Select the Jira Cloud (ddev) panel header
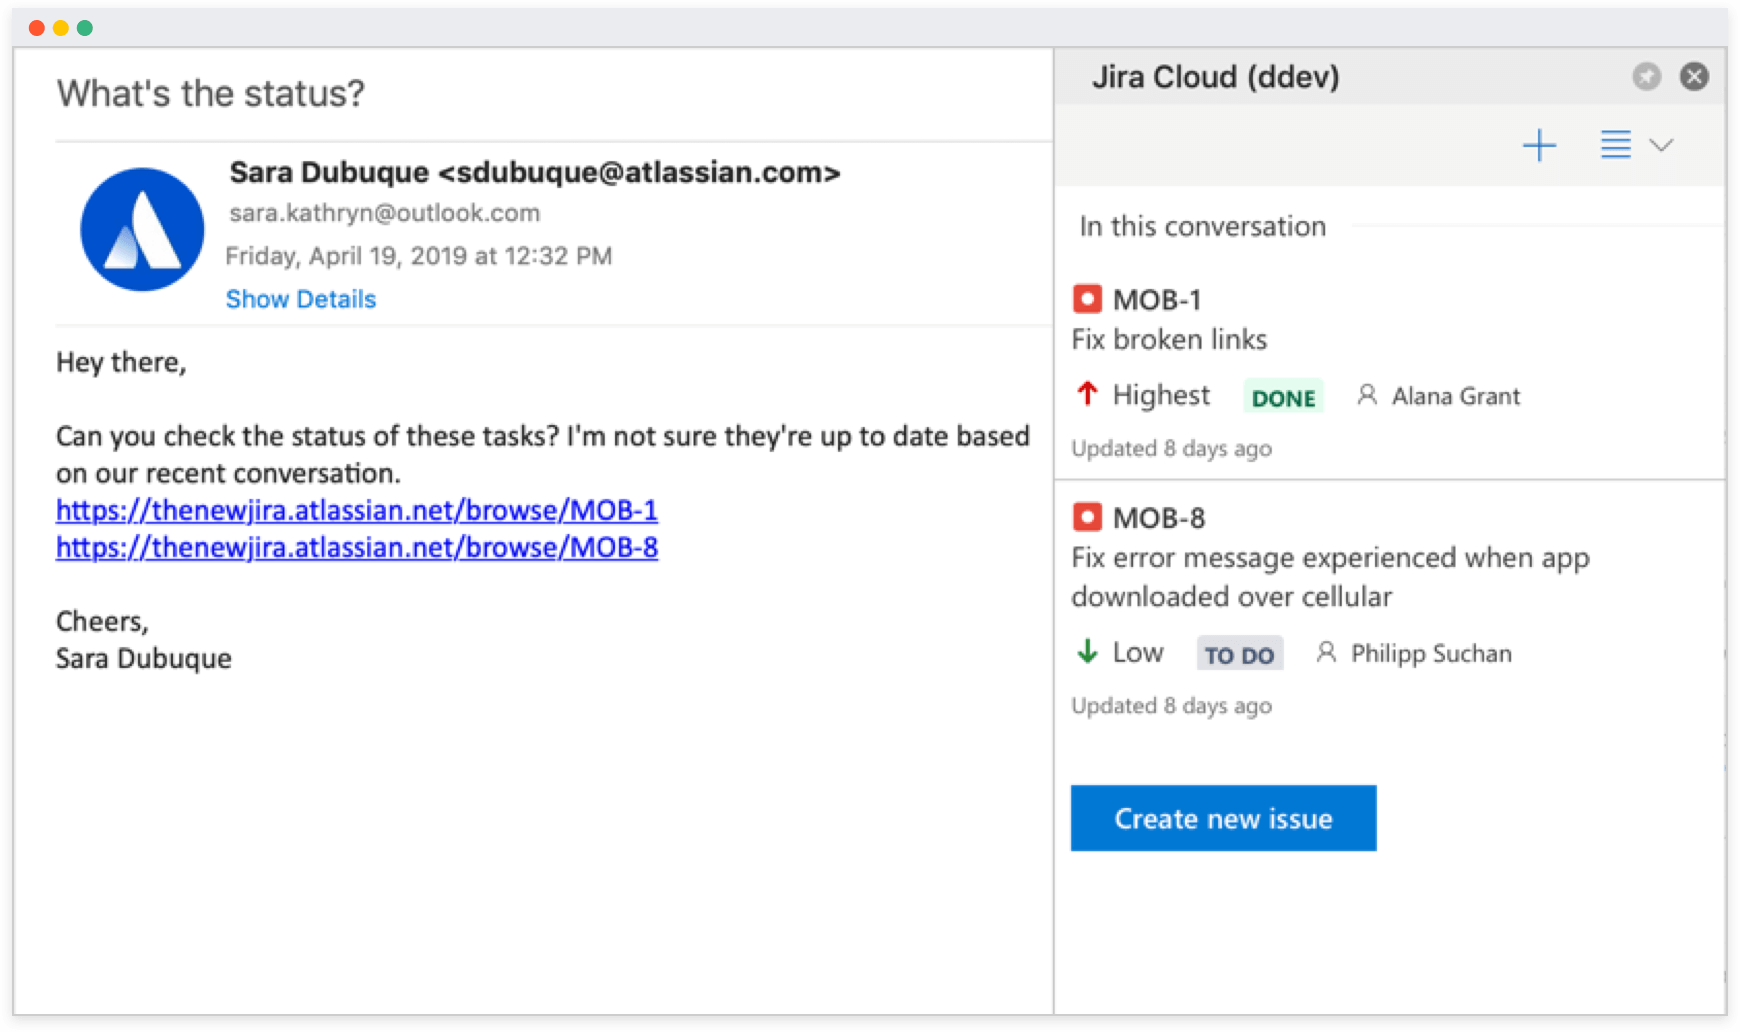The height and width of the screenshot is (1032, 1740). click(x=1216, y=76)
